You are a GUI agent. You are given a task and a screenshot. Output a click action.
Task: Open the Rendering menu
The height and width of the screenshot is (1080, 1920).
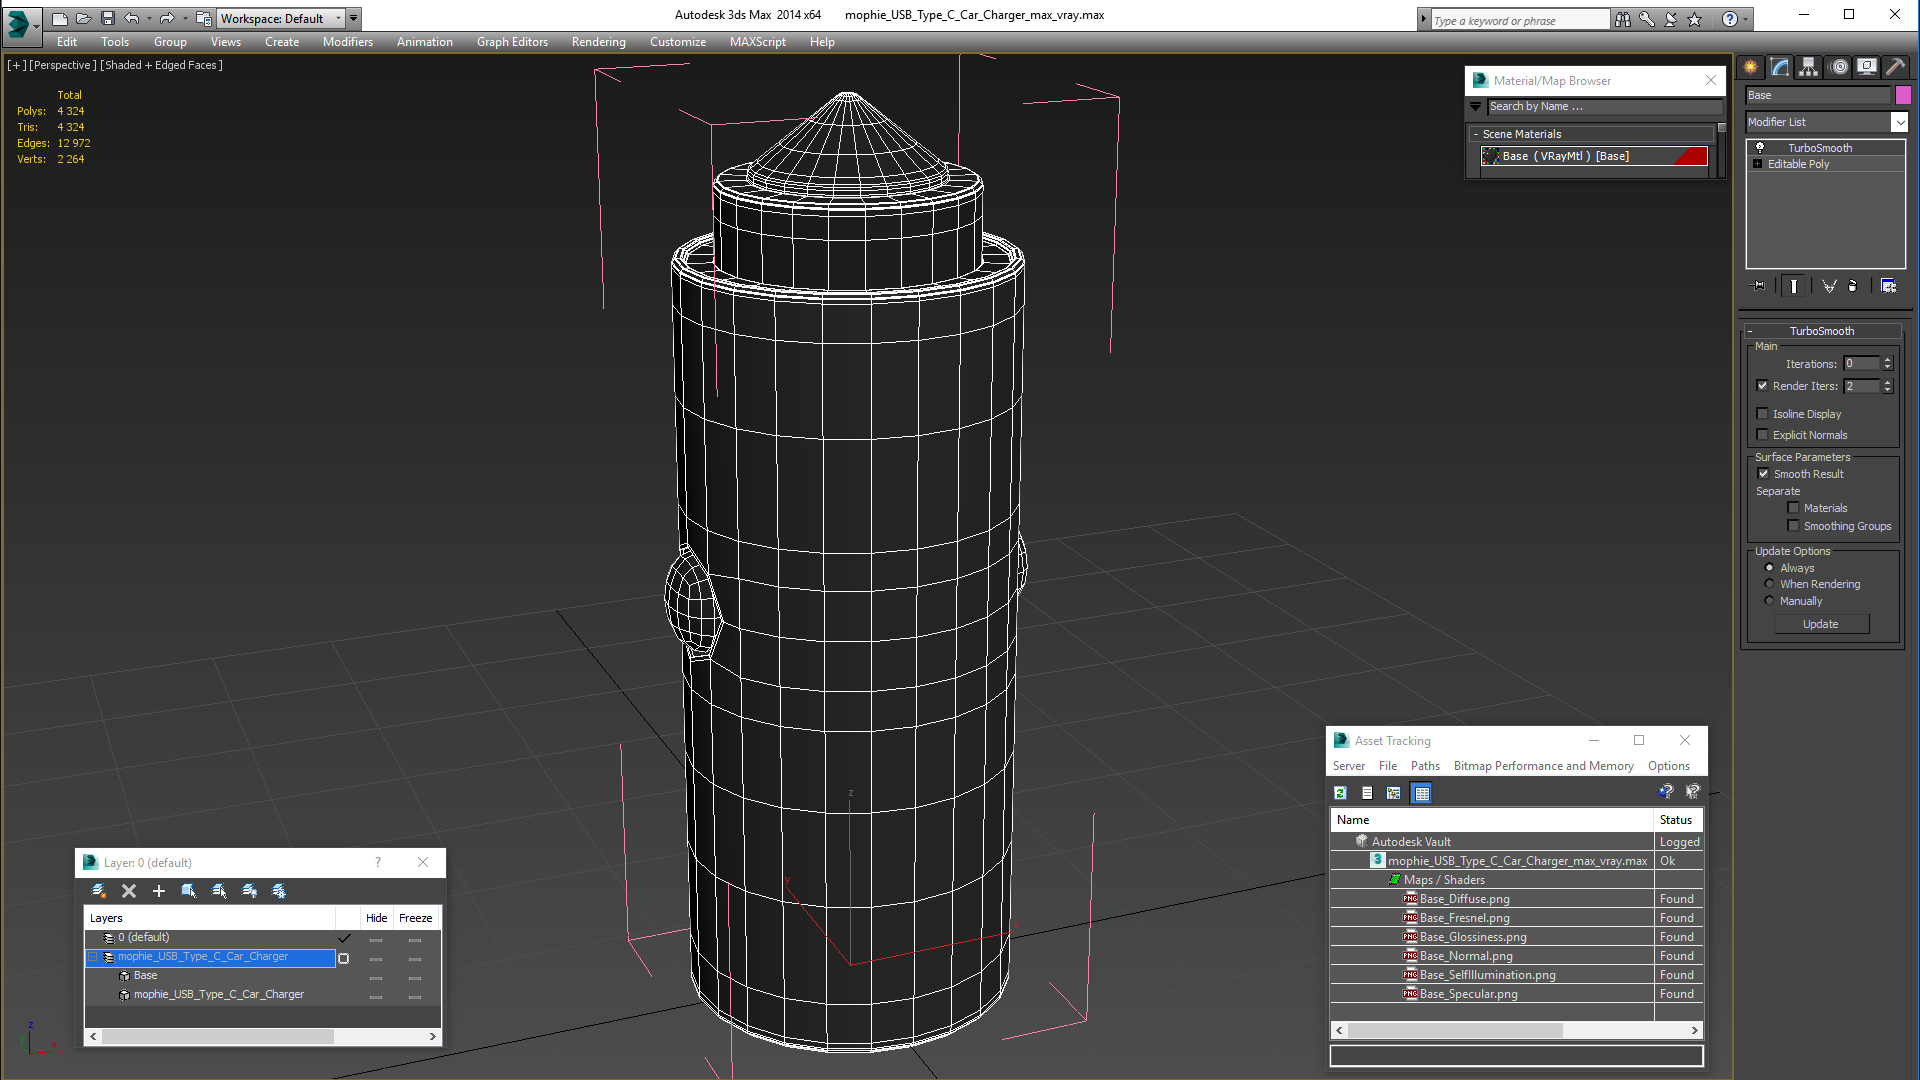pyautogui.click(x=598, y=42)
